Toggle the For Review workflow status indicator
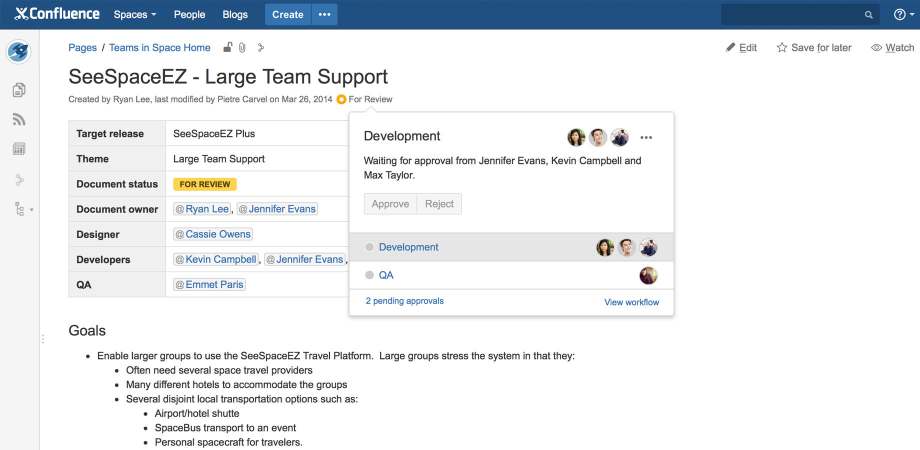920x450 pixels. 366,99
